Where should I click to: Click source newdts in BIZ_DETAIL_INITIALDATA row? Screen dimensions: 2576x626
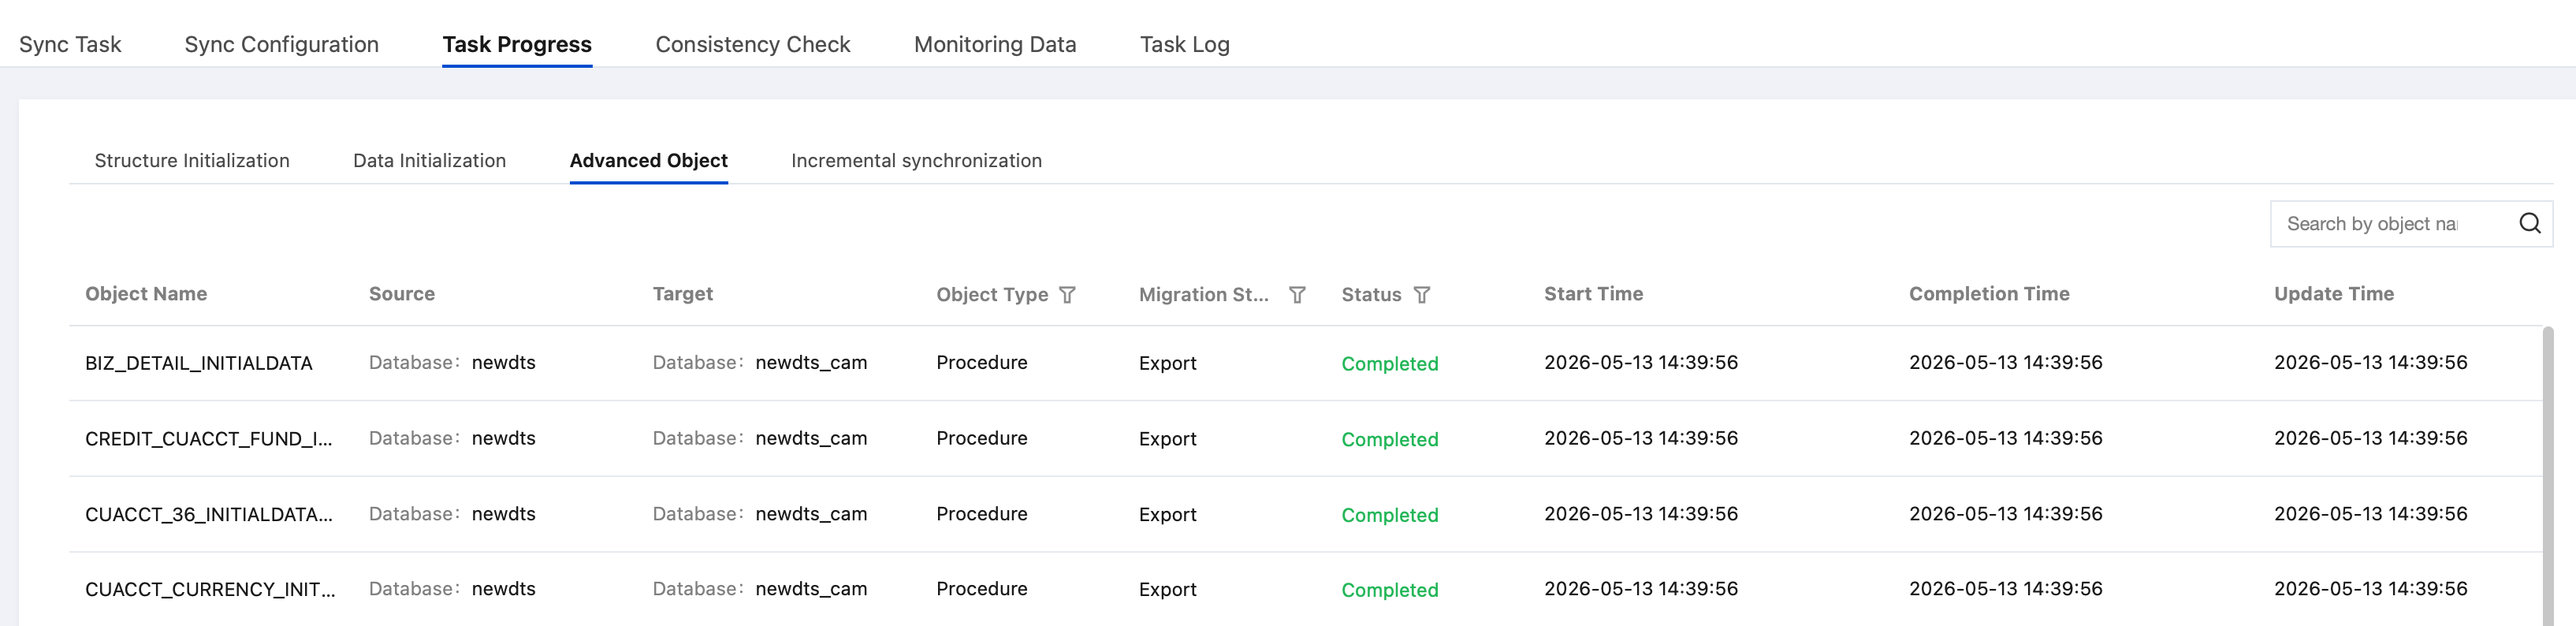(x=503, y=362)
